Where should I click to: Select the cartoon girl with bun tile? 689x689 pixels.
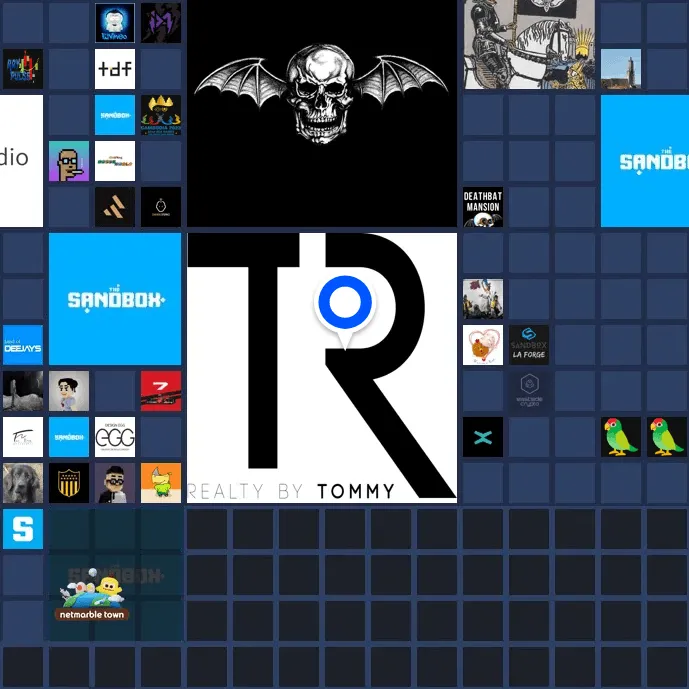pyautogui.click(x=69, y=391)
